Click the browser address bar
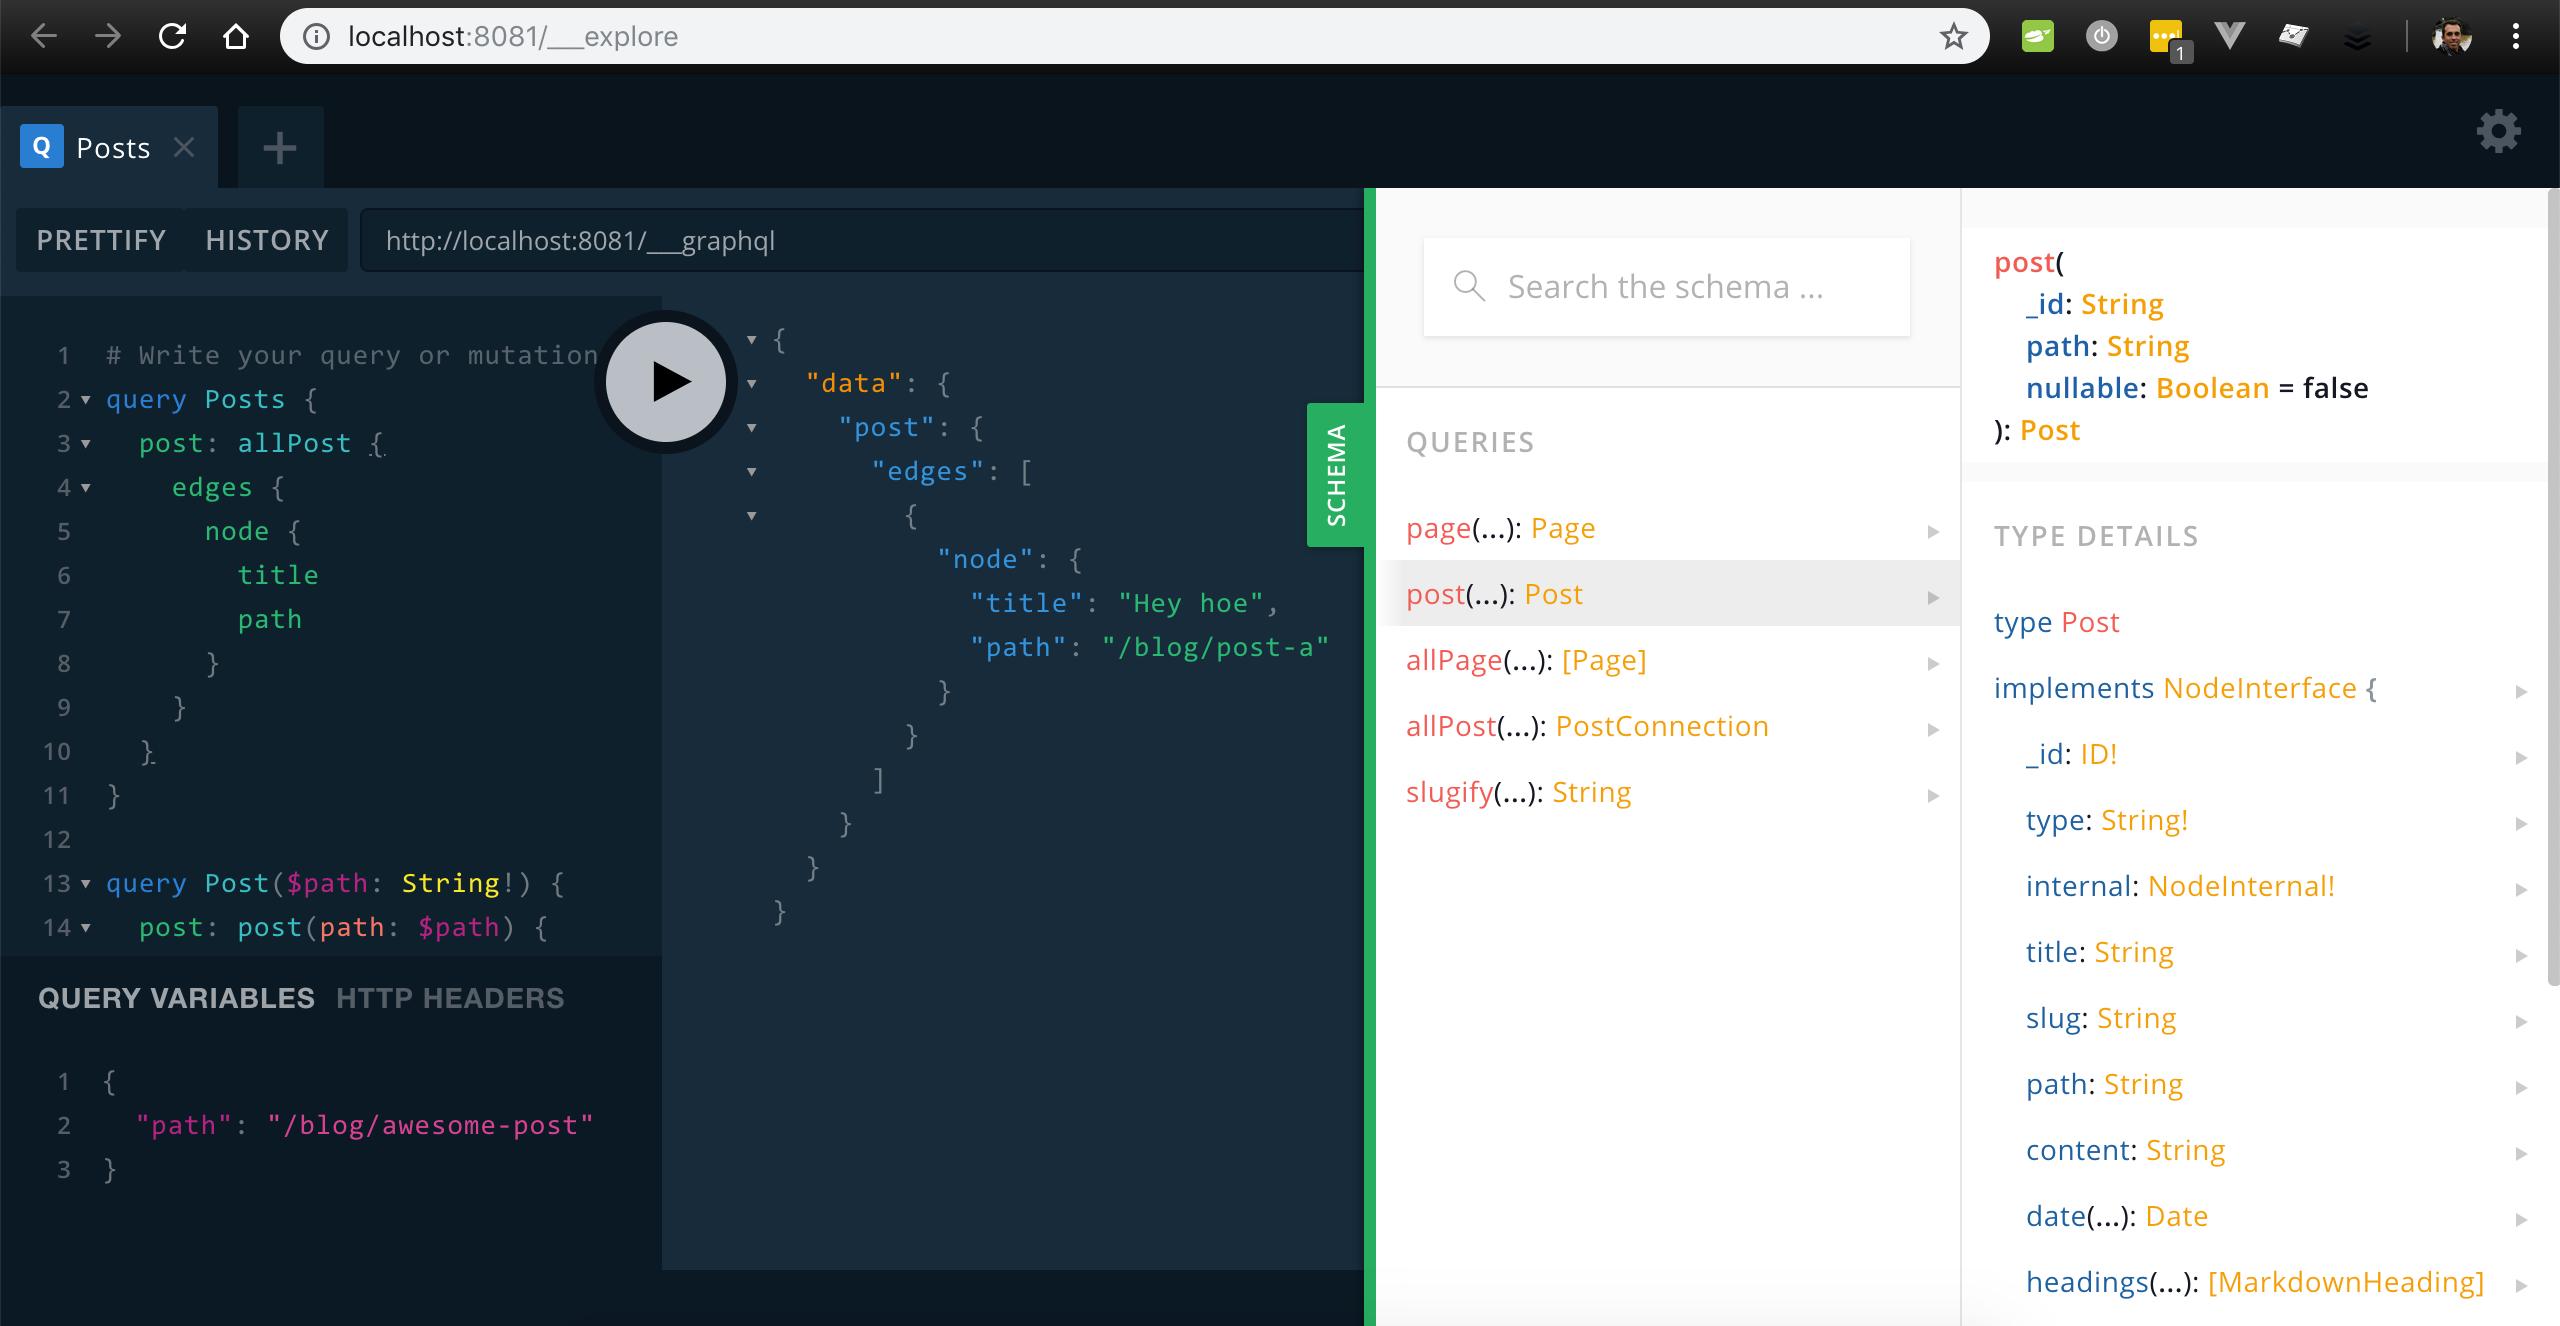Viewport: 2560px width, 1326px height. (x=1134, y=37)
